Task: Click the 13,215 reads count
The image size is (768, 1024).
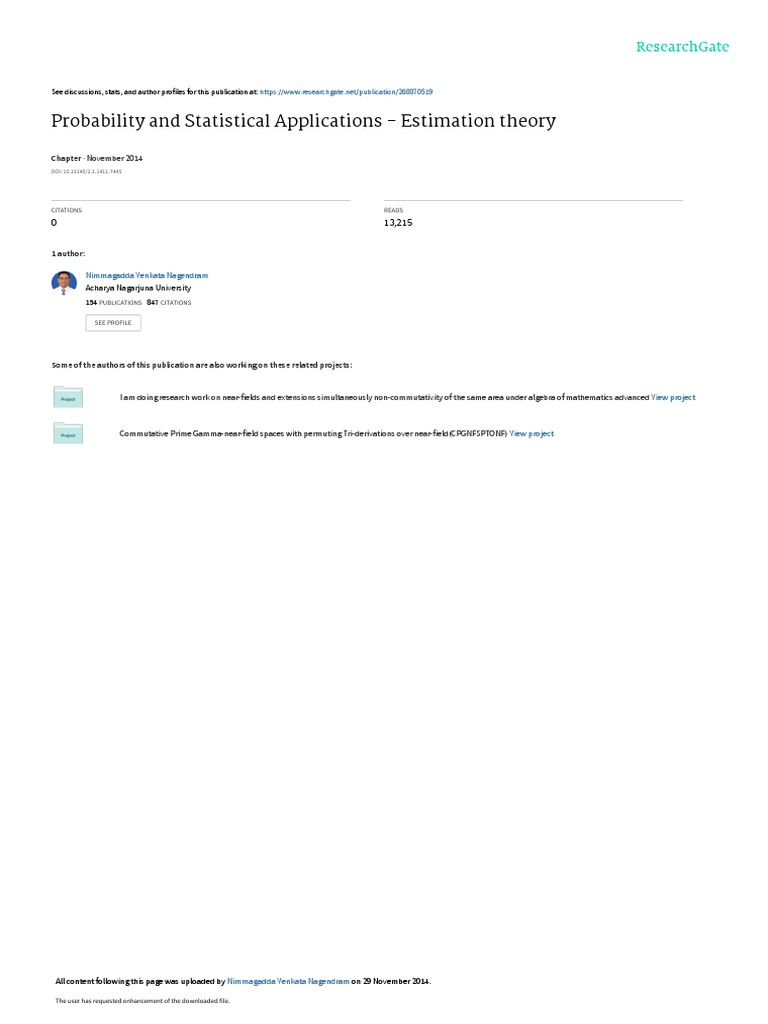Action: click(398, 223)
